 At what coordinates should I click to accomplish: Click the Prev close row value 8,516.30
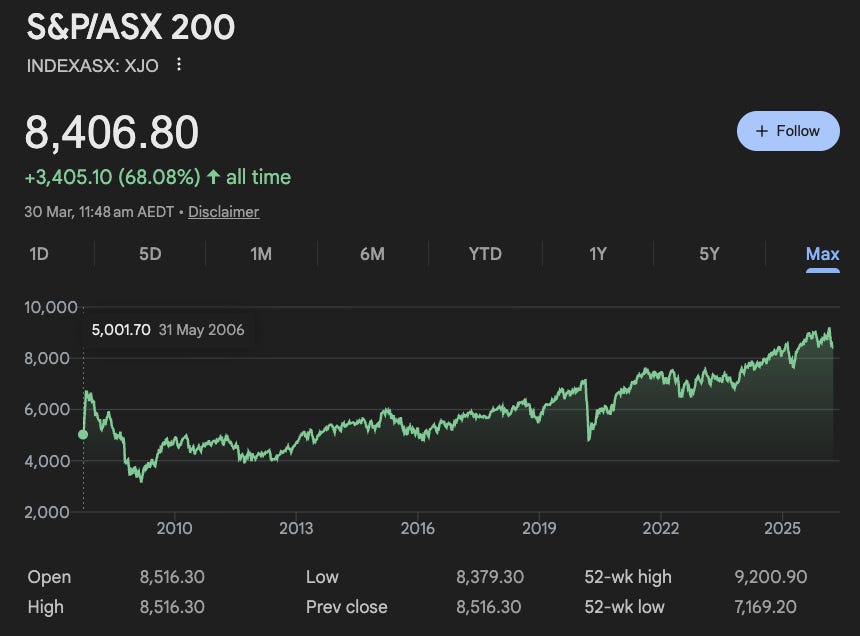[489, 607]
